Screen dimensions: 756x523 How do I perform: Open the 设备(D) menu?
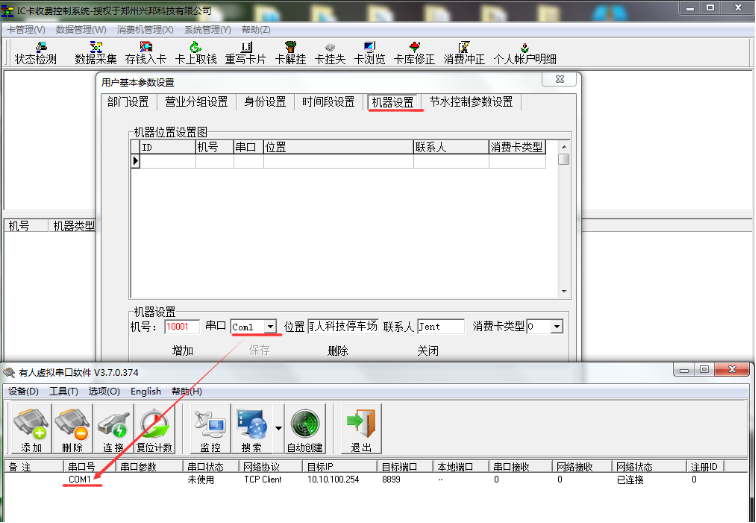coord(23,391)
